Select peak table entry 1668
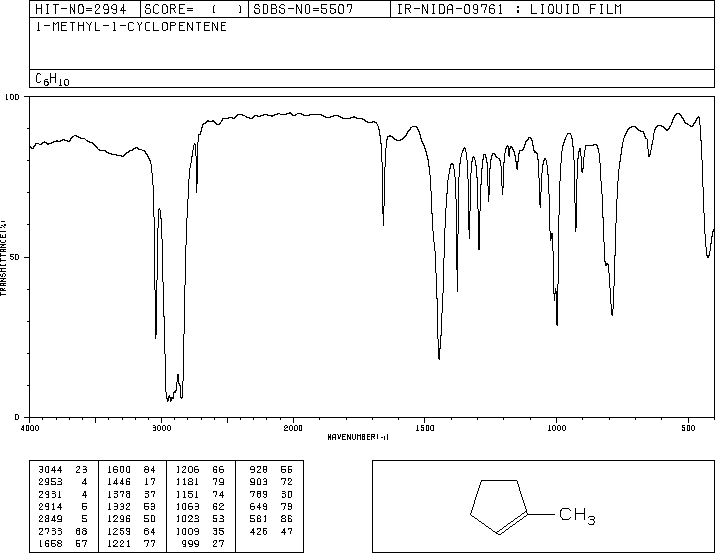Image resolution: width=715 pixels, height=553 pixels. click(62, 543)
